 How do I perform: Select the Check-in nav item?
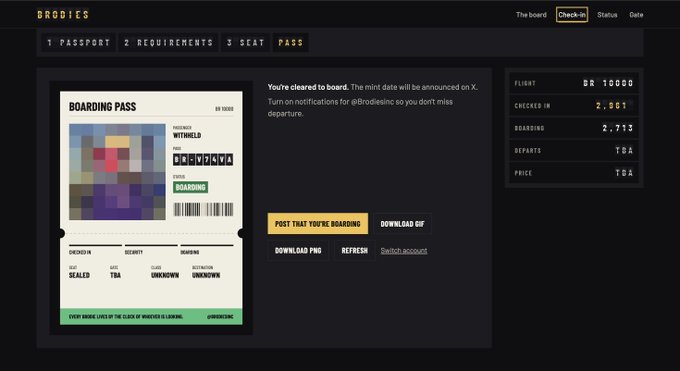(572, 15)
